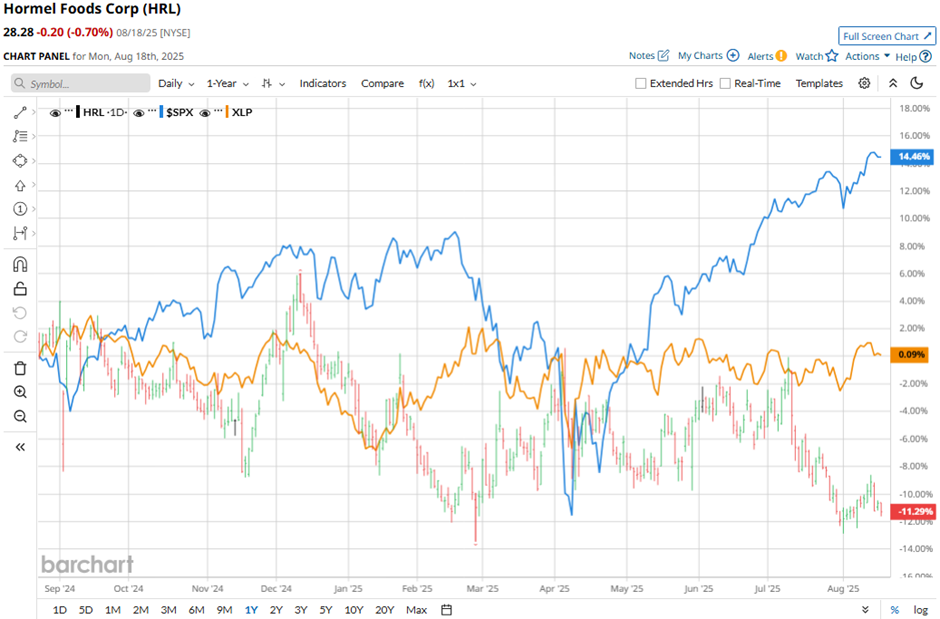Zoom out using the magnifier minus
Viewport: 940px width, 619px height.
(20, 416)
